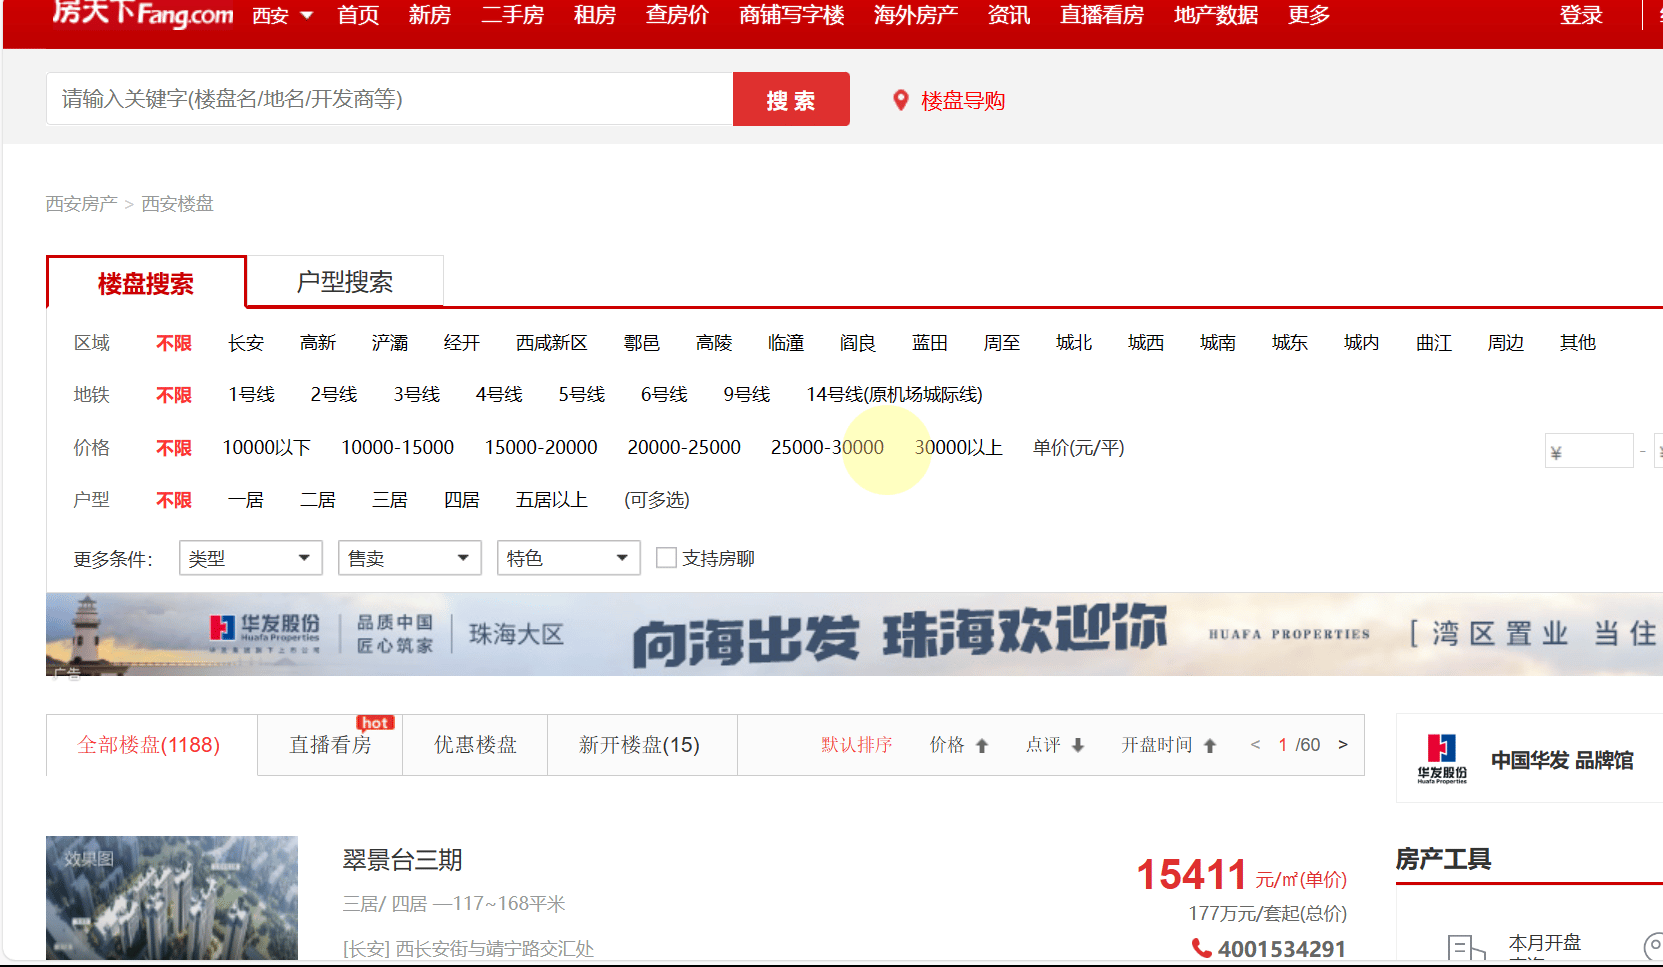The image size is (1663, 967).
Task: Open the 类型 dropdown
Action: 251,558
